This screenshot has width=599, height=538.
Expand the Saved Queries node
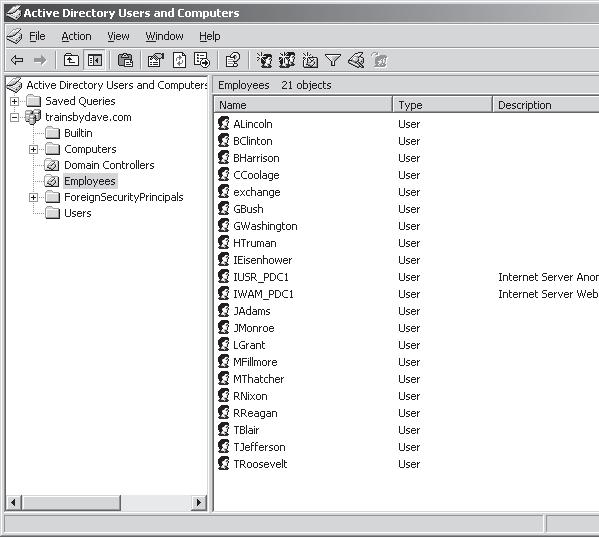click(x=15, y=101)
